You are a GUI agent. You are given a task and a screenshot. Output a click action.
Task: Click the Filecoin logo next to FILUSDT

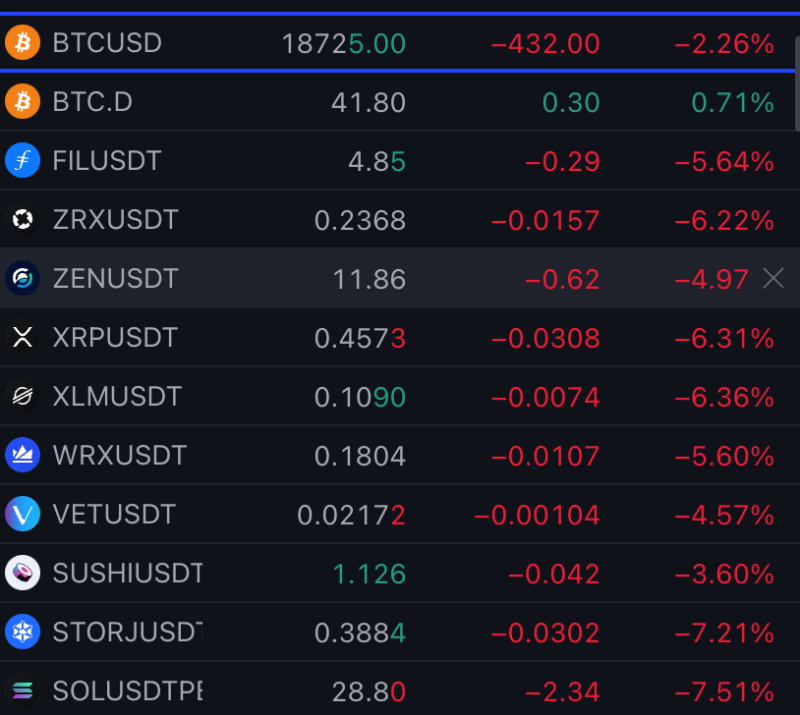pyautogui.click(x=22, y=160)
